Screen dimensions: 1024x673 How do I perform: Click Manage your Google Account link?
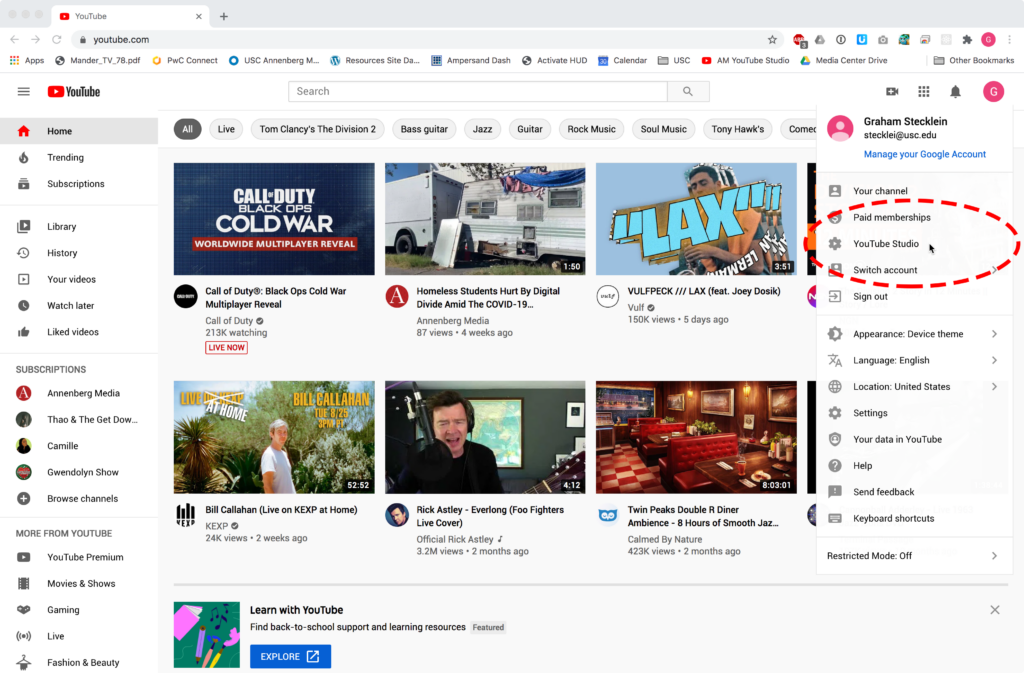click(924, 154)
